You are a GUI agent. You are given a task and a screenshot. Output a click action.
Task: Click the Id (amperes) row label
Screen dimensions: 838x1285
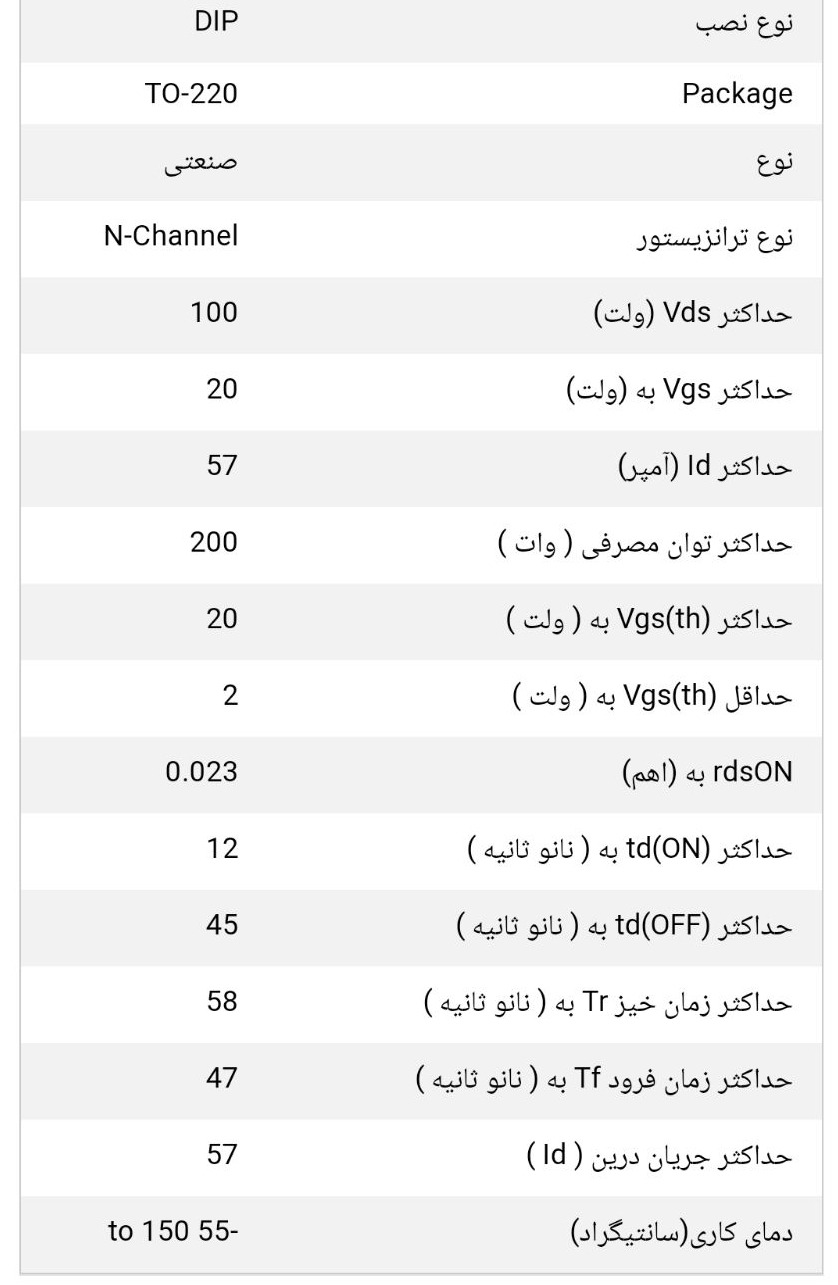pos(705,467)
